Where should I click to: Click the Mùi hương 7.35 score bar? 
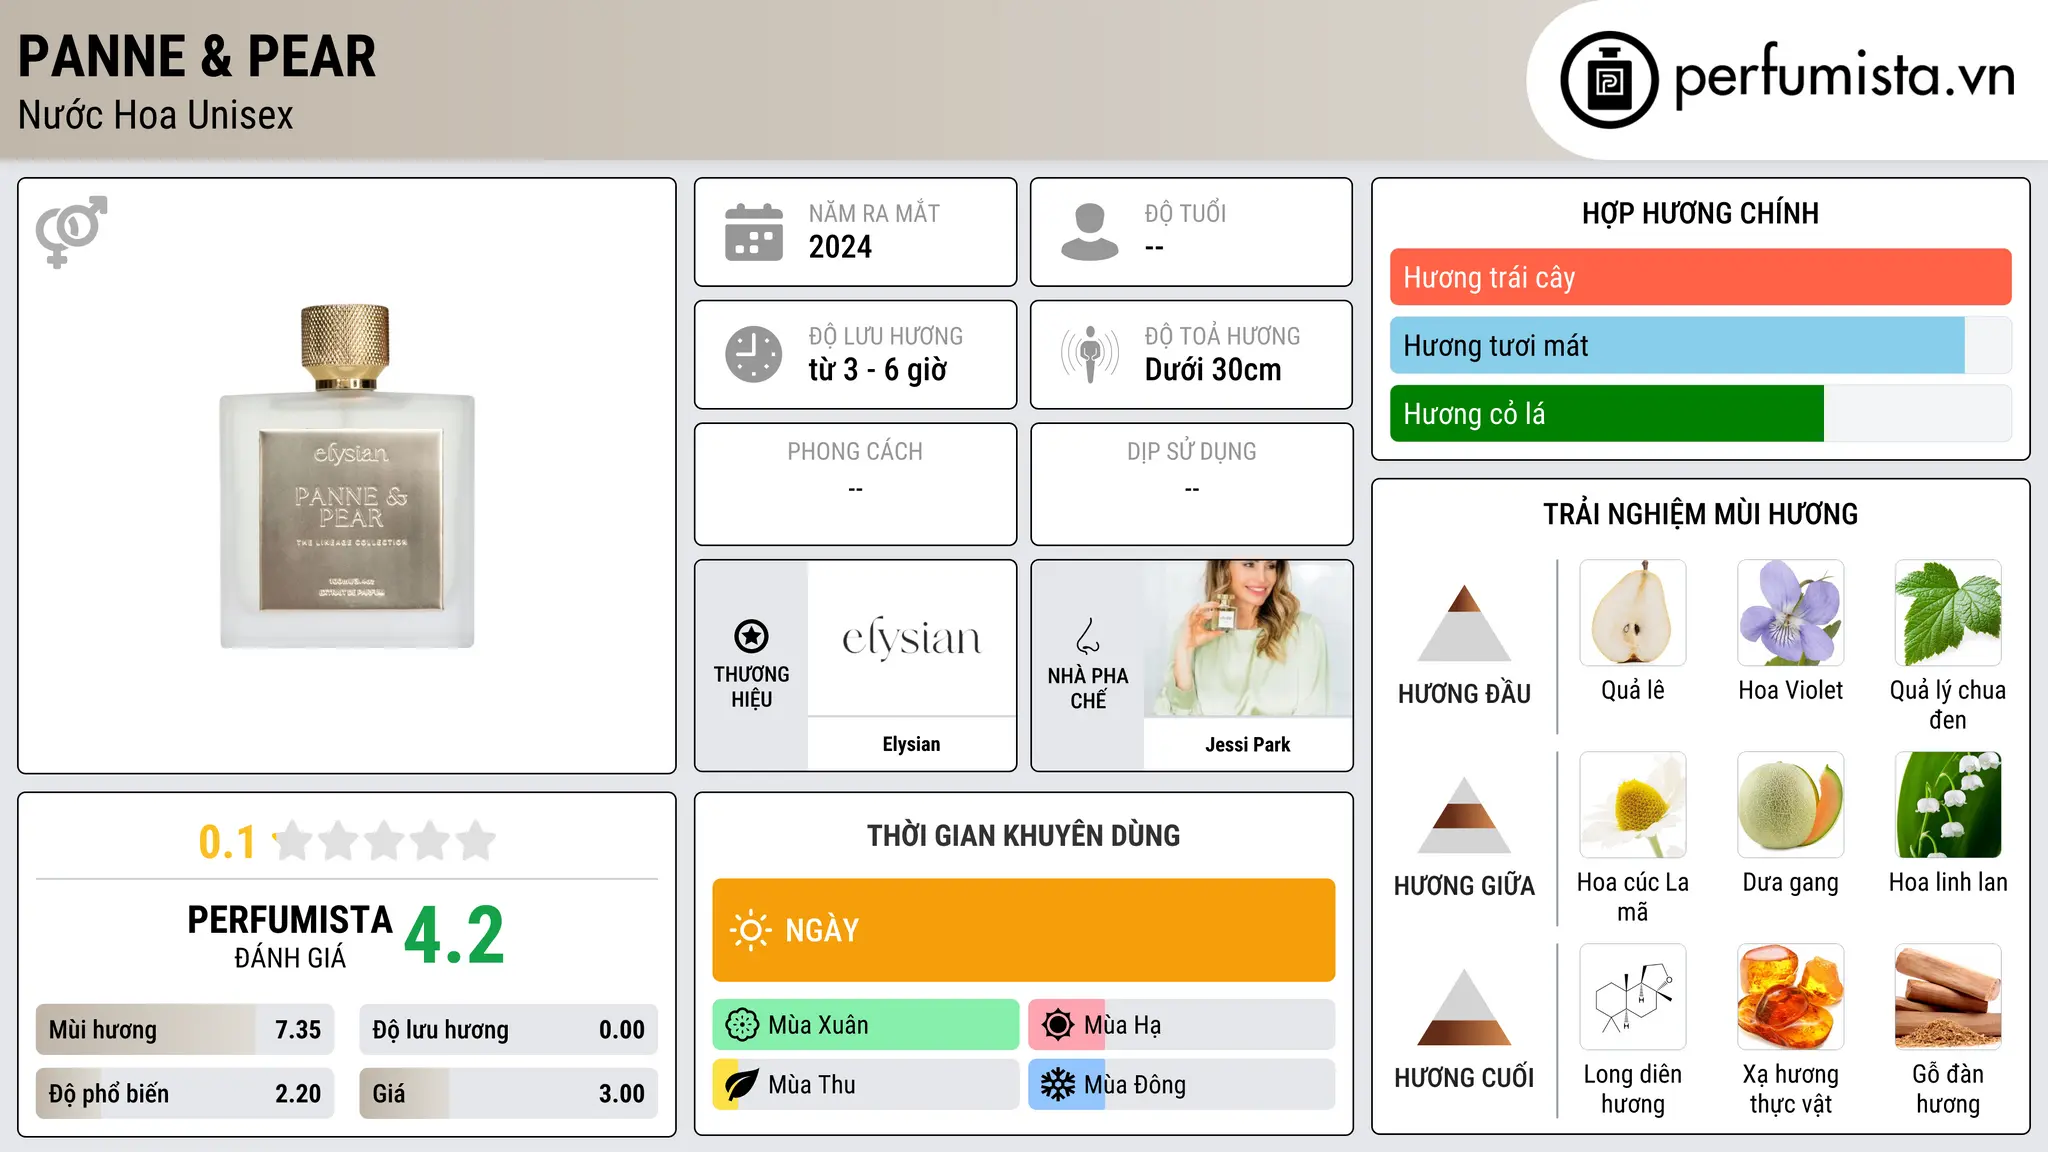[185, 1029]
